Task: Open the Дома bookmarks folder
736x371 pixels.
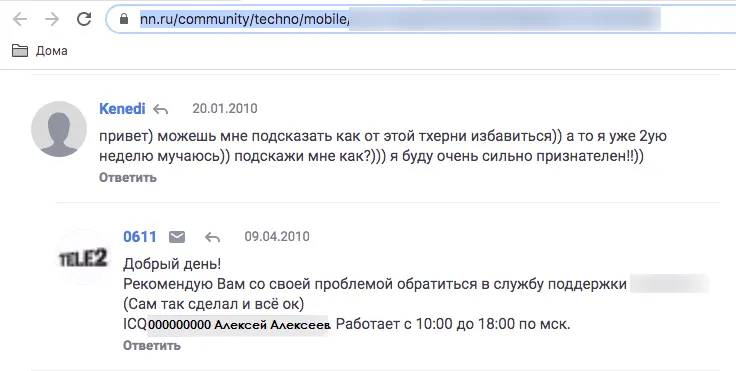Action: pyautogui.click(x=39, y=51)
